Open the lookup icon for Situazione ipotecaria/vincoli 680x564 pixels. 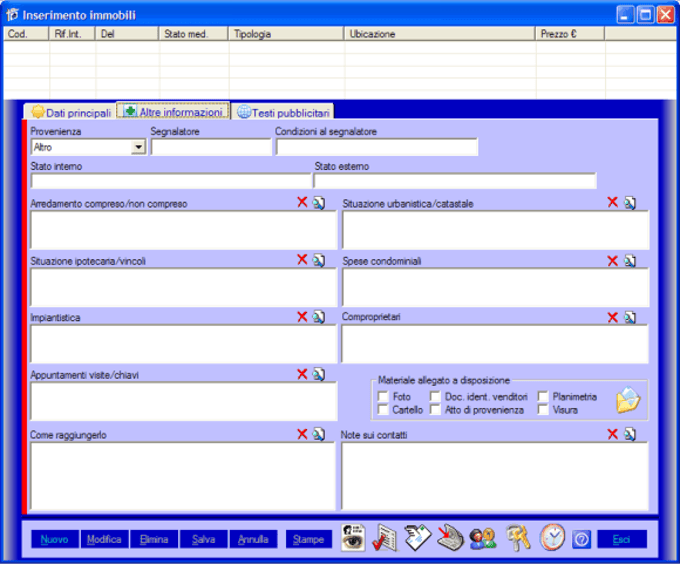click(319, 260)
